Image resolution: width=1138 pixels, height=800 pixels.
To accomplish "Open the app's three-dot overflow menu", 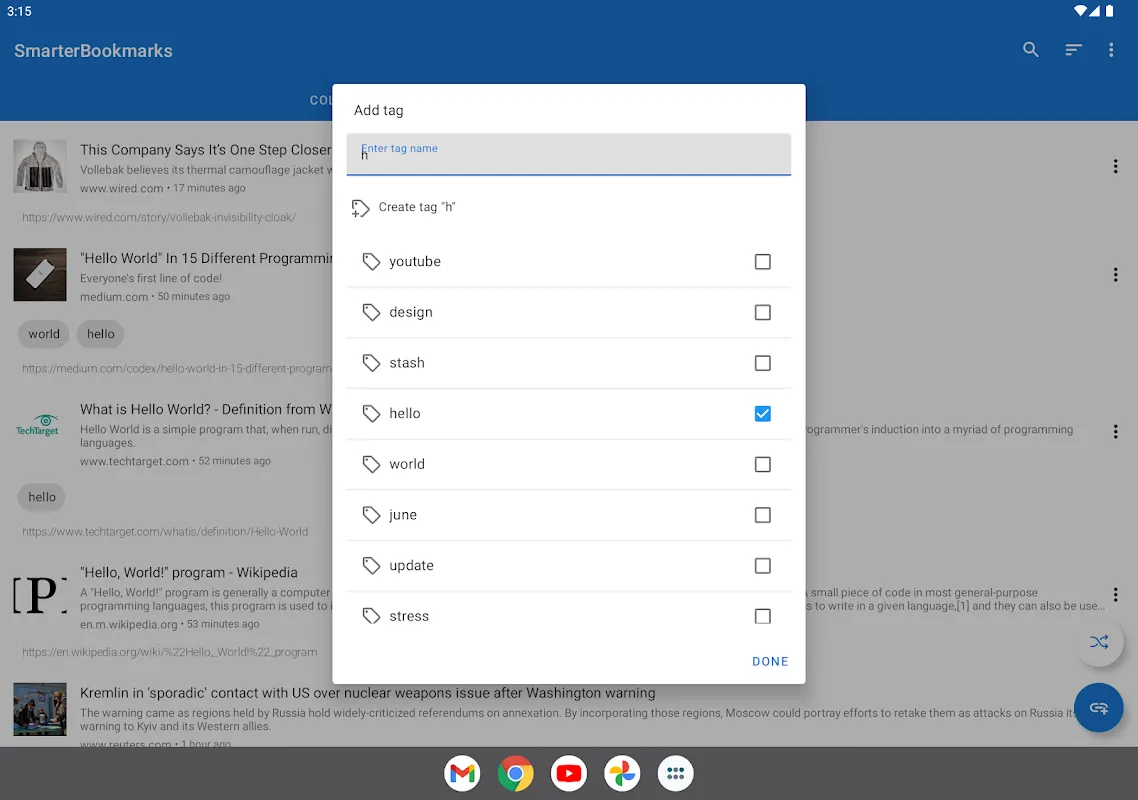I will [1111, 50].
